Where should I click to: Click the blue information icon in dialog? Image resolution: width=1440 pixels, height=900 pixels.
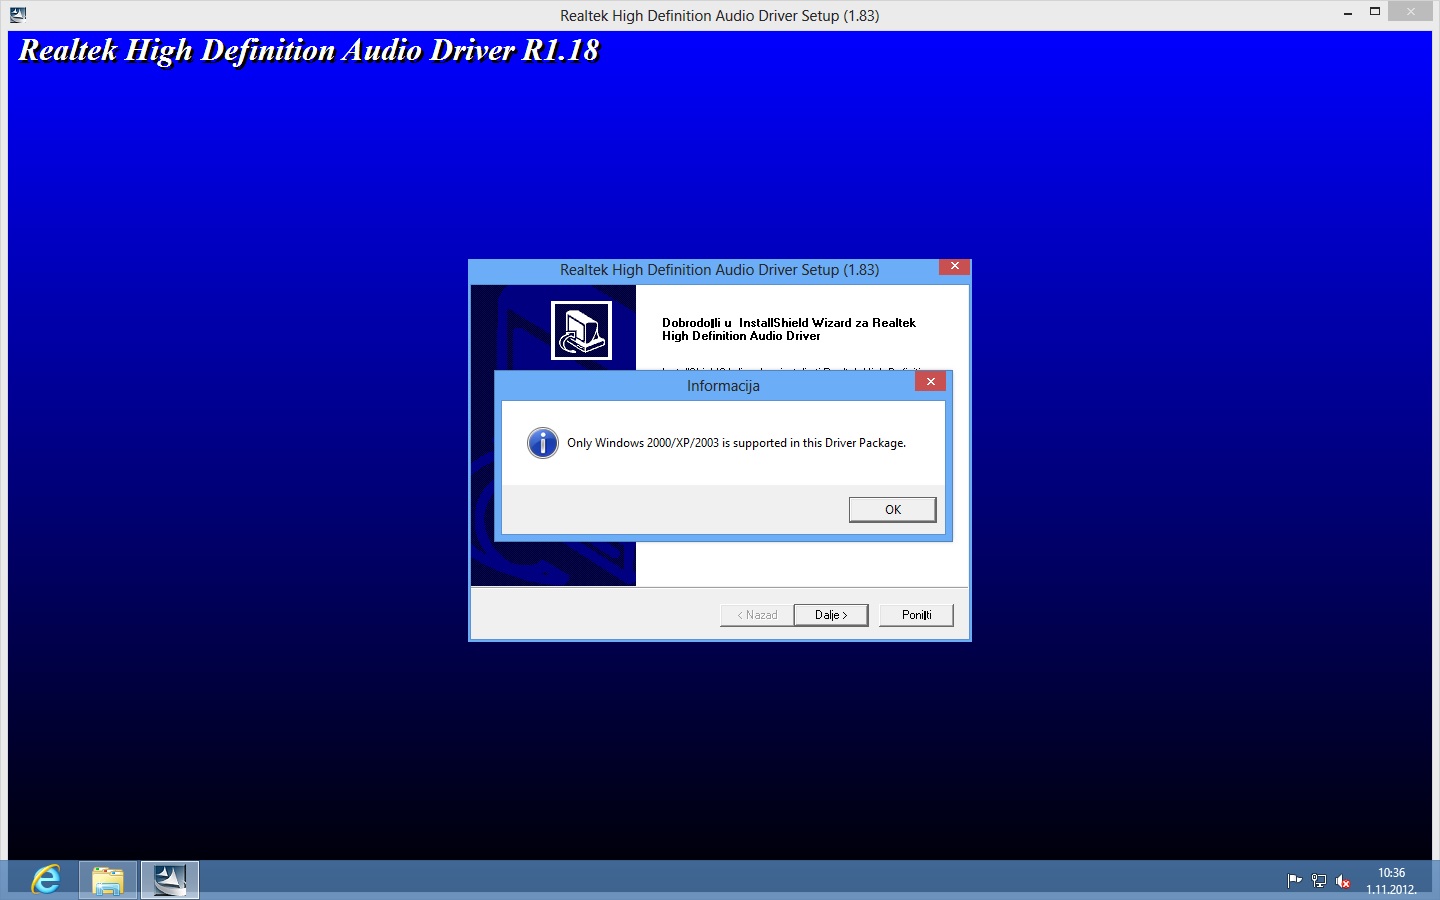(x=543, y=443)
